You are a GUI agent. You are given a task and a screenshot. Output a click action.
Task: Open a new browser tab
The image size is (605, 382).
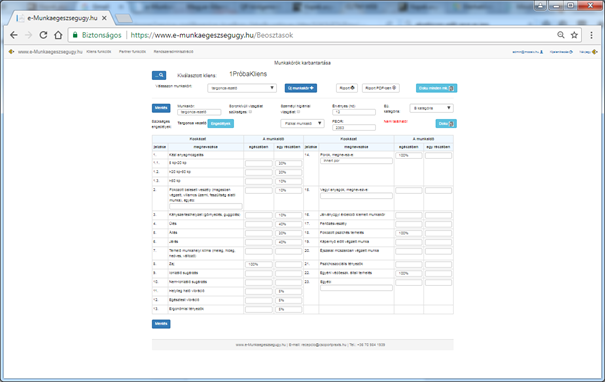(123, 18)
